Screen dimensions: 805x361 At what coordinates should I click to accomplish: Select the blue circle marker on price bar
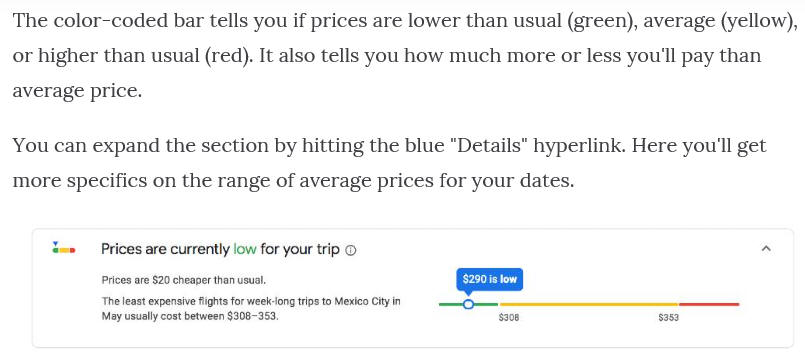tap(468, 304)
